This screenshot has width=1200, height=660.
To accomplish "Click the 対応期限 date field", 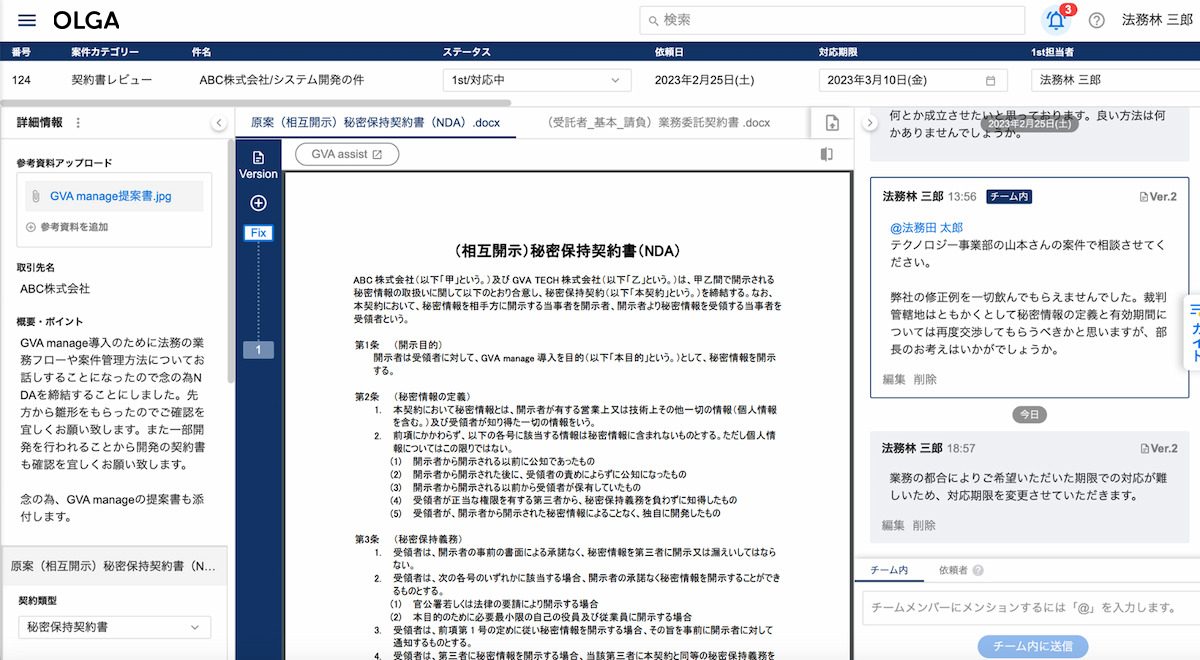I will point(912,80).
